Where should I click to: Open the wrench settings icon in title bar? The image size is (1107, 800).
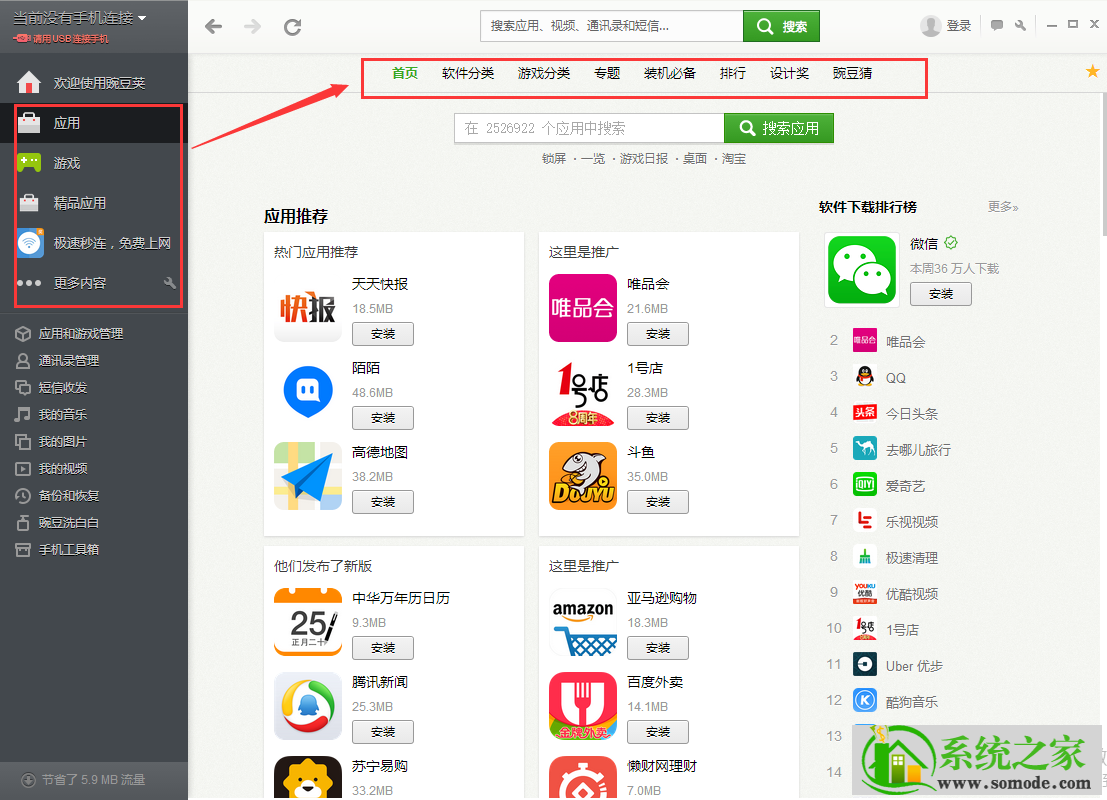[x=1020, y=25]
